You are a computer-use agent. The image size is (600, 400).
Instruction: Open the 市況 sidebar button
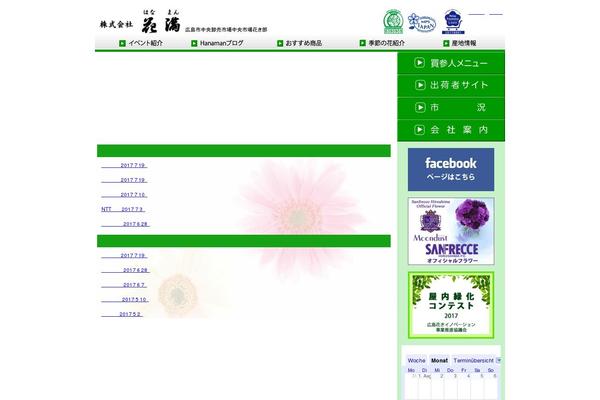[x=451, y=108]
